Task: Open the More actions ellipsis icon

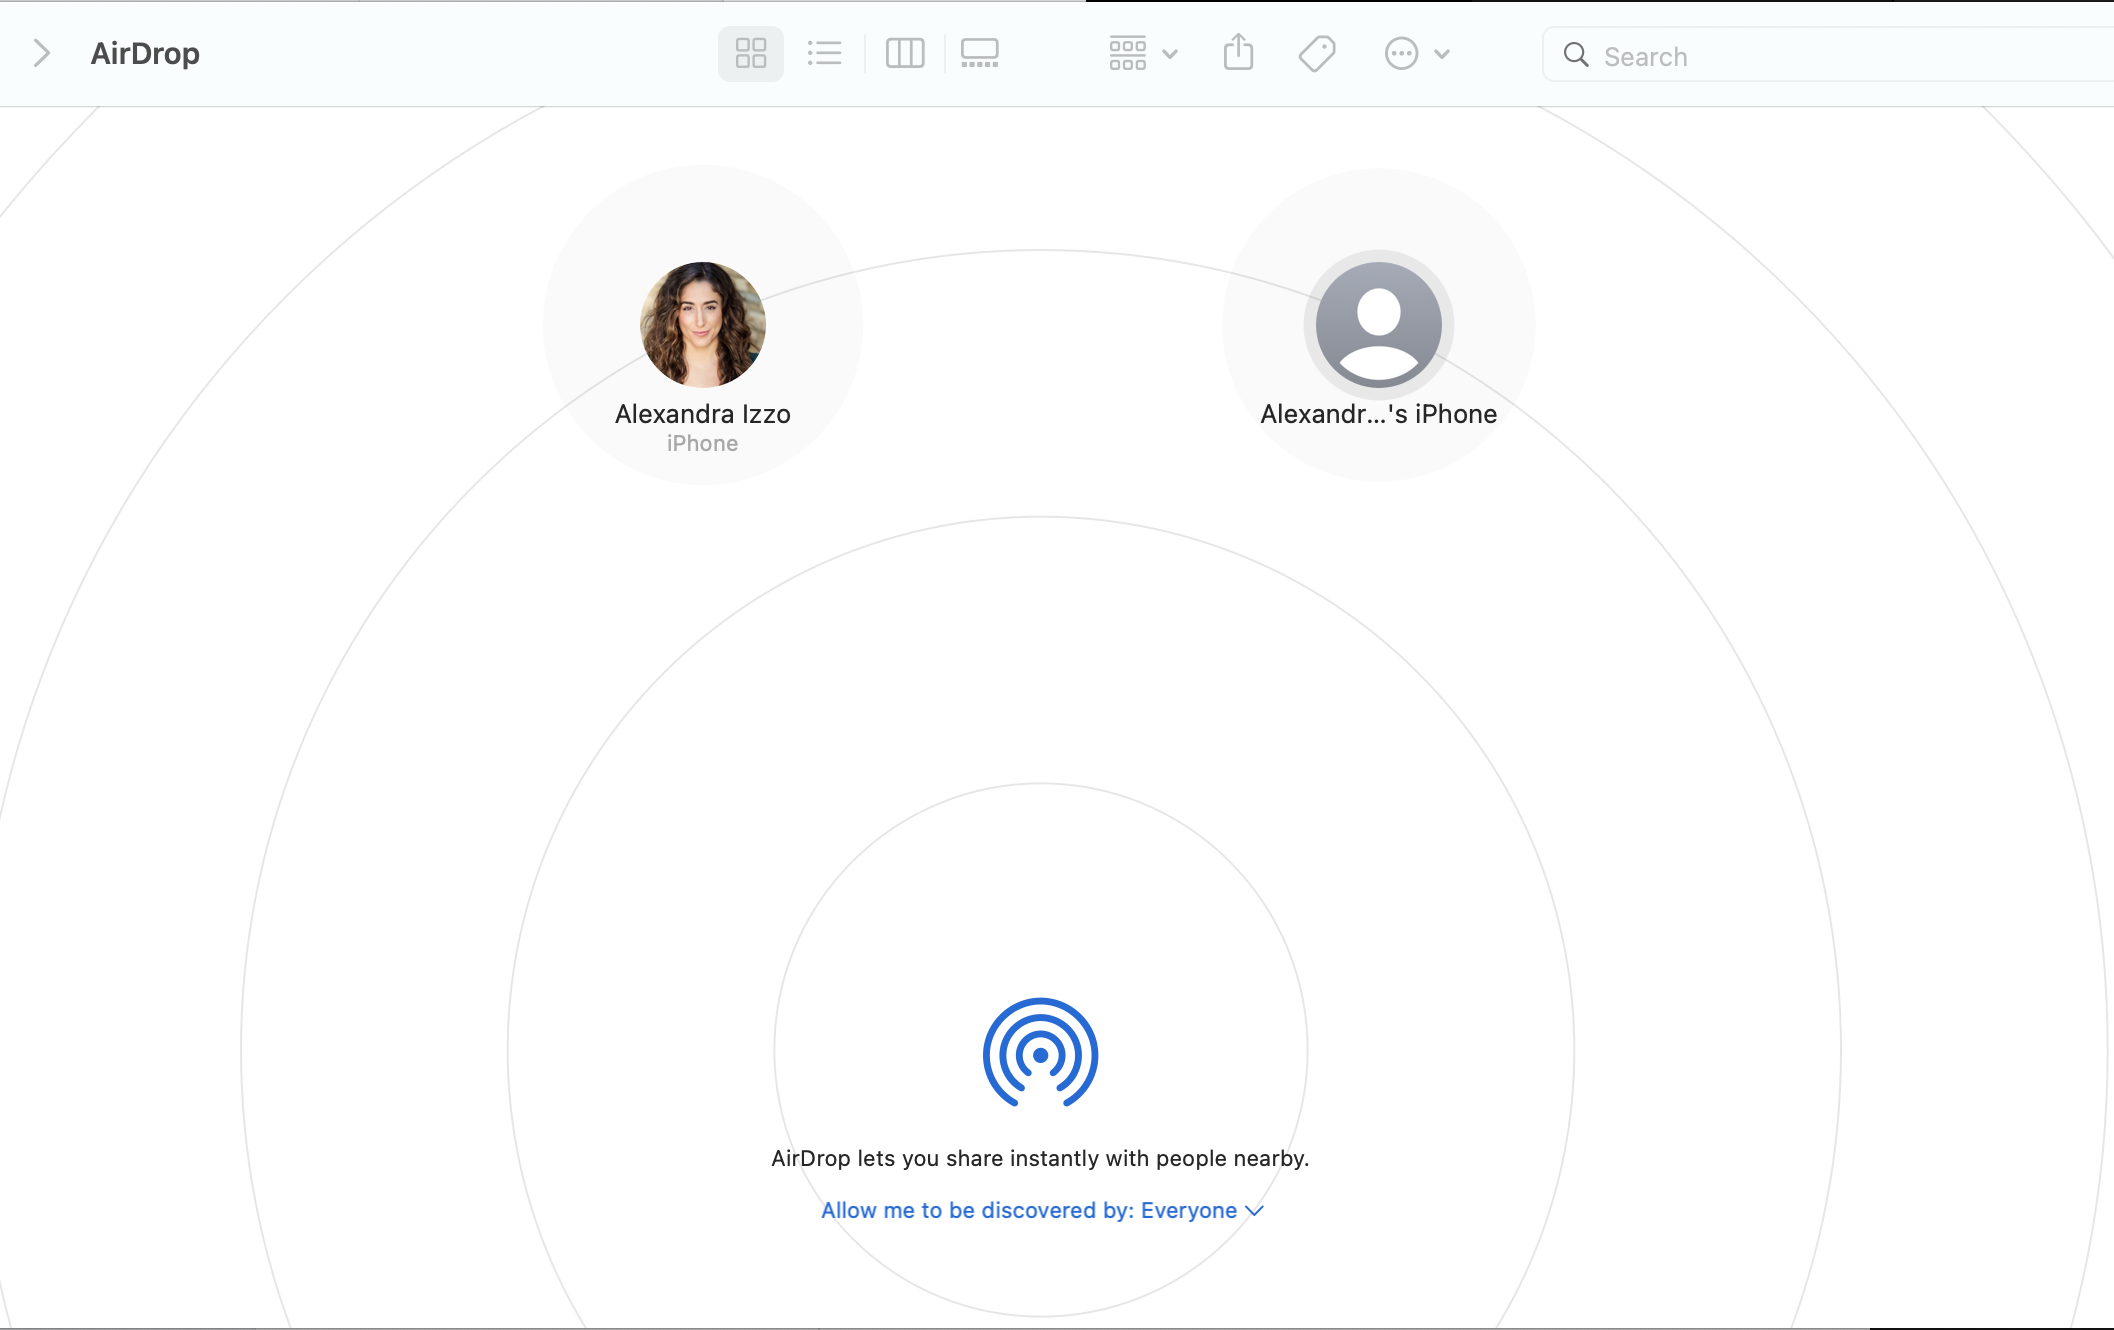Action: click(1401, 53)
